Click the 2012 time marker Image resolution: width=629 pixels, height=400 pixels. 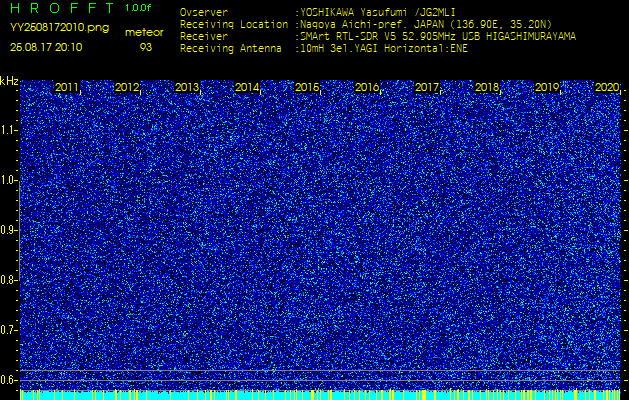[x=127, y=87]
